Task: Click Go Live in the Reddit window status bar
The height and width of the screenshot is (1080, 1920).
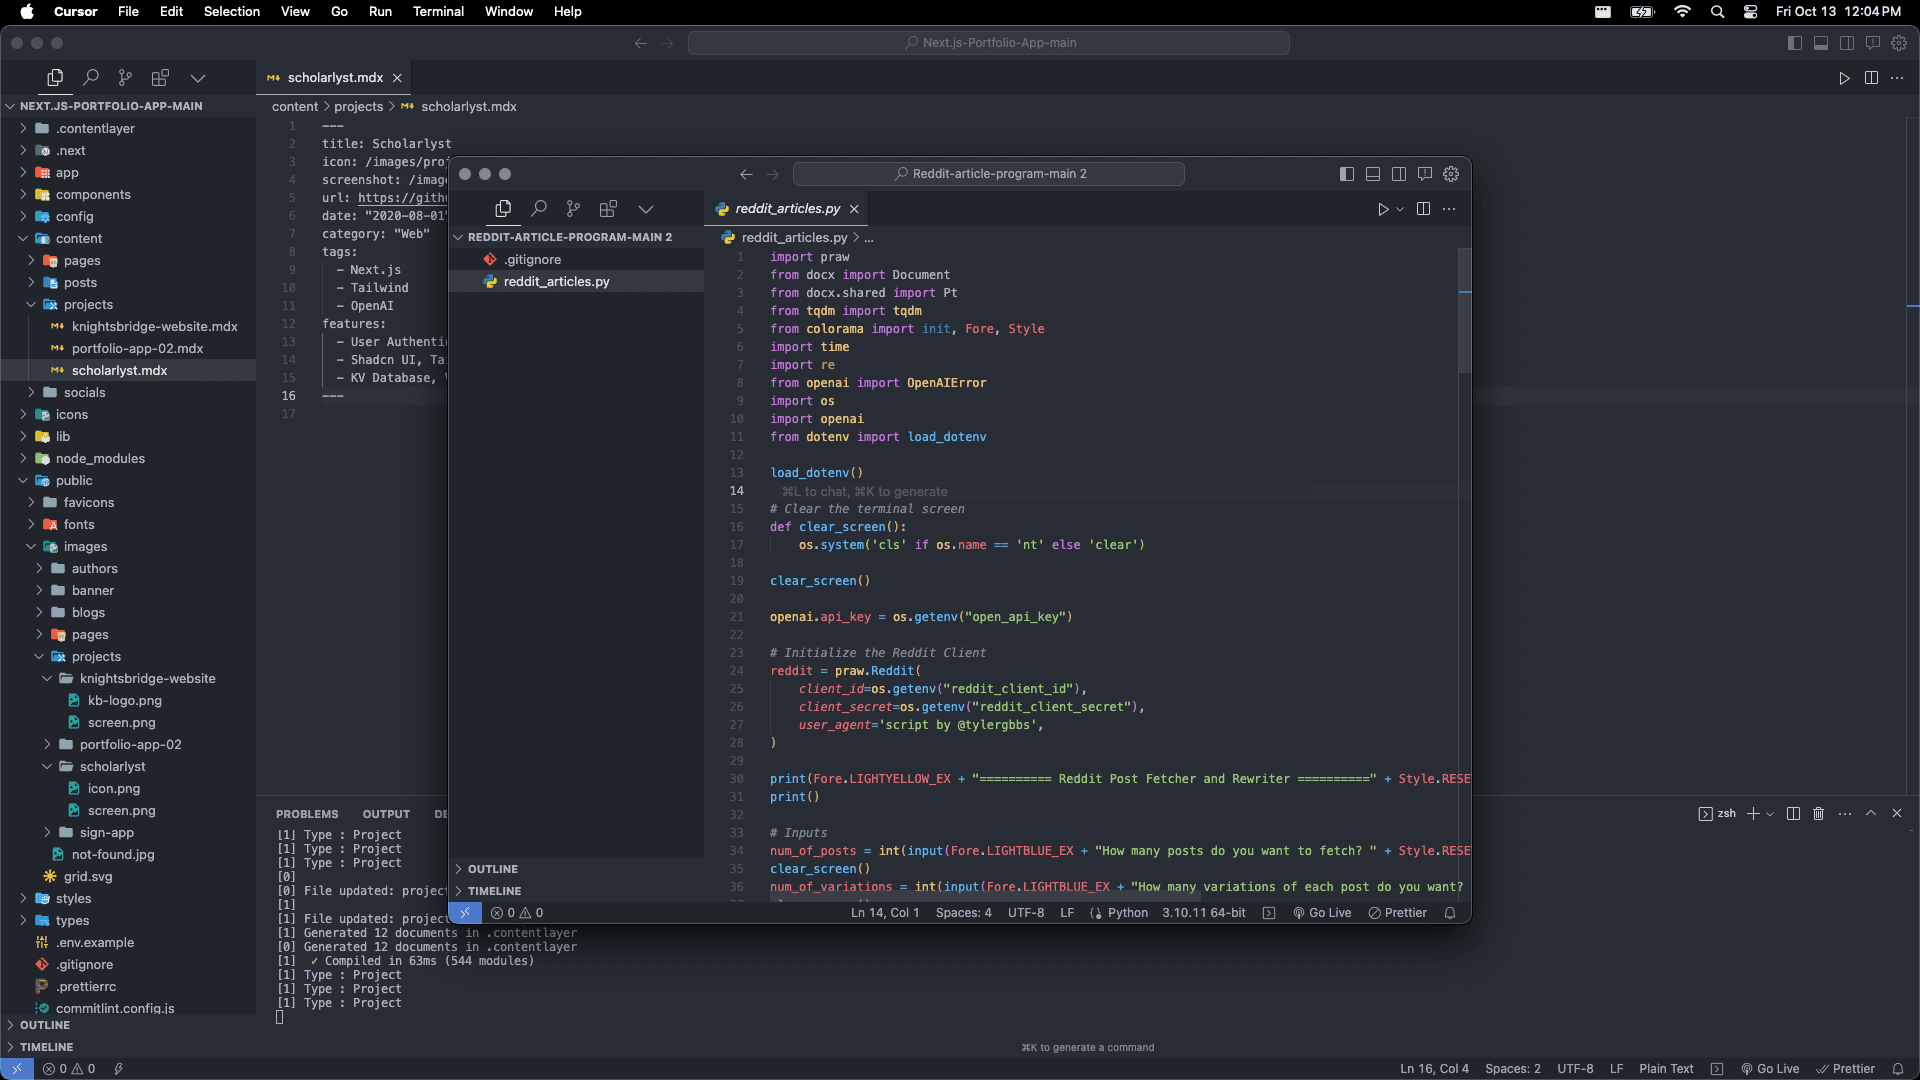Action: click(1322, 913)
